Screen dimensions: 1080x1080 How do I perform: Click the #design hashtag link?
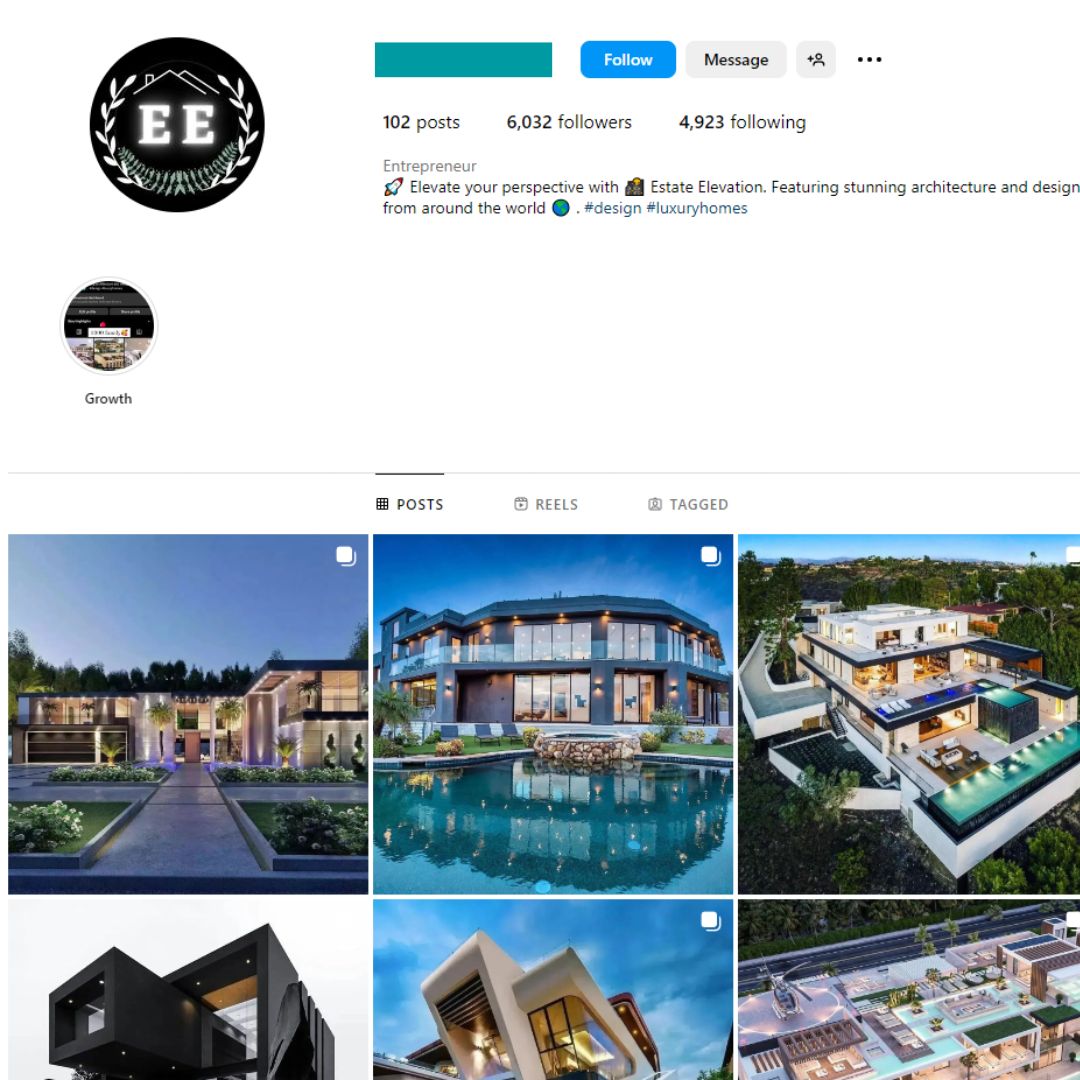[612, 208]
